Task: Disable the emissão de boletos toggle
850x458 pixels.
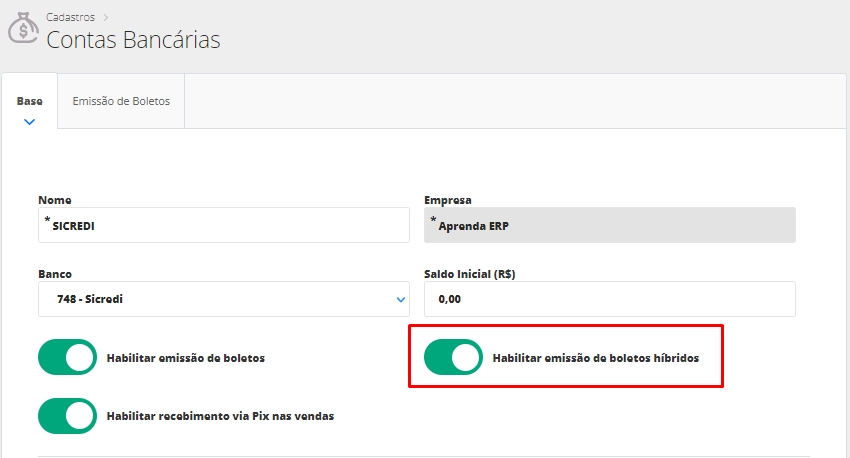Action: [67, 357]
